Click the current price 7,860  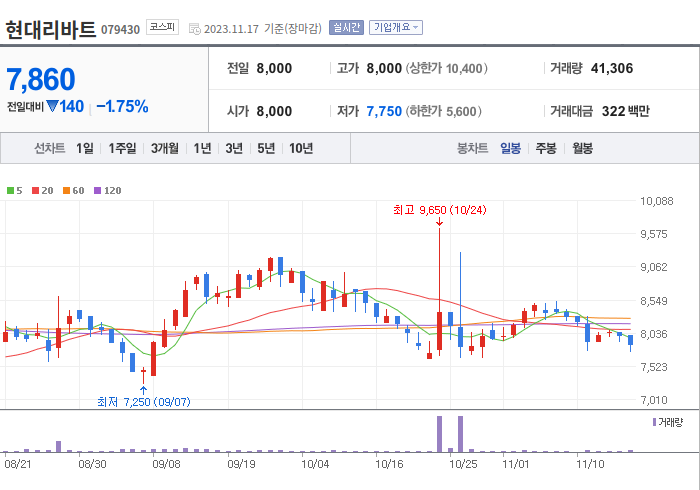[41, 79]
